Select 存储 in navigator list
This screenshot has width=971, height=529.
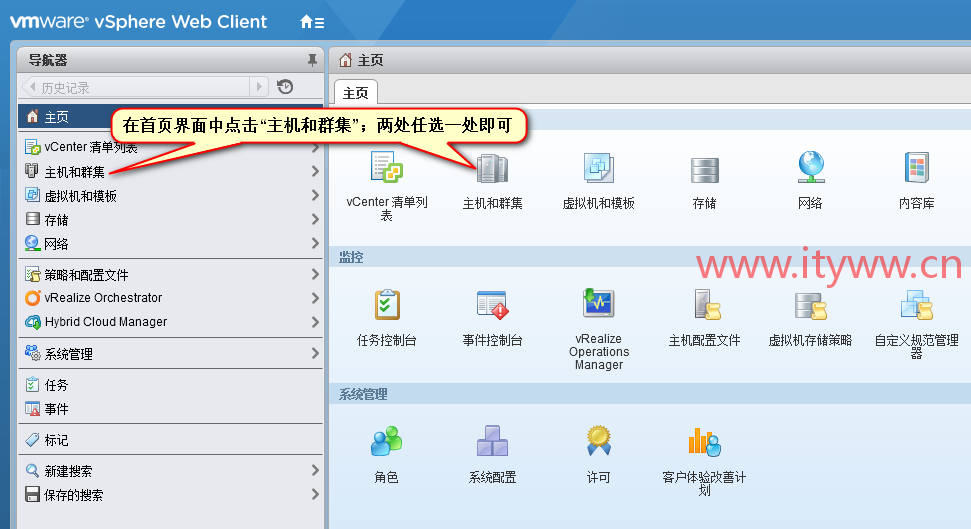tap(170, 219)
